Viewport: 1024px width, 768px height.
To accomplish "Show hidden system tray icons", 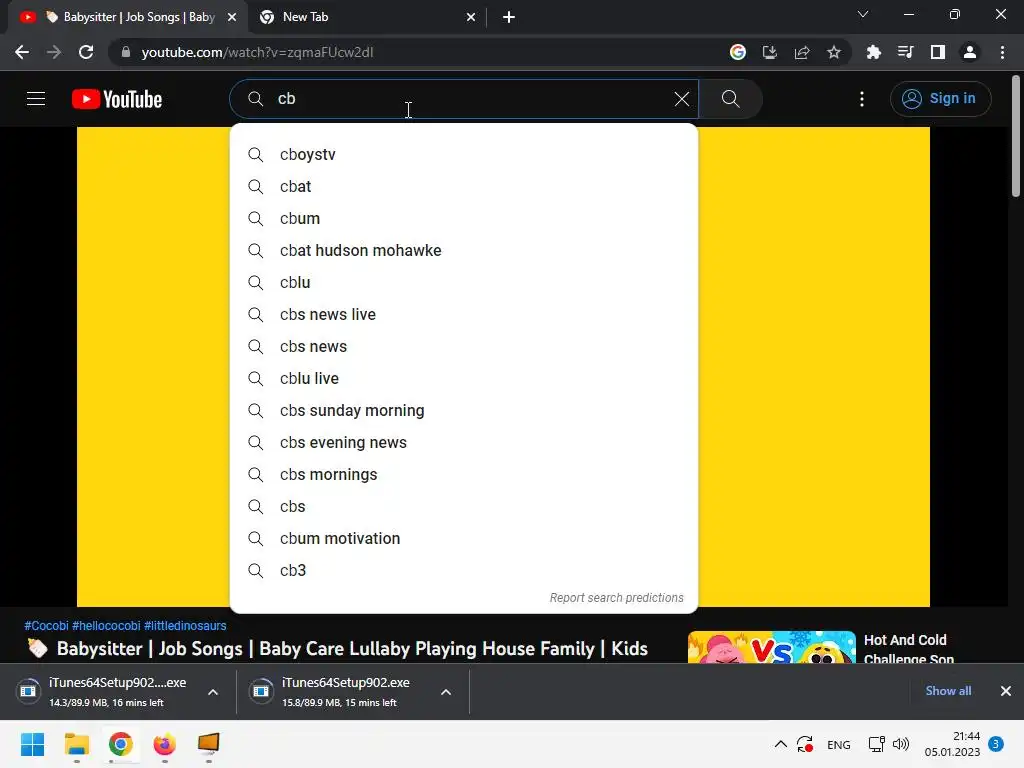I will pos(780,744).
